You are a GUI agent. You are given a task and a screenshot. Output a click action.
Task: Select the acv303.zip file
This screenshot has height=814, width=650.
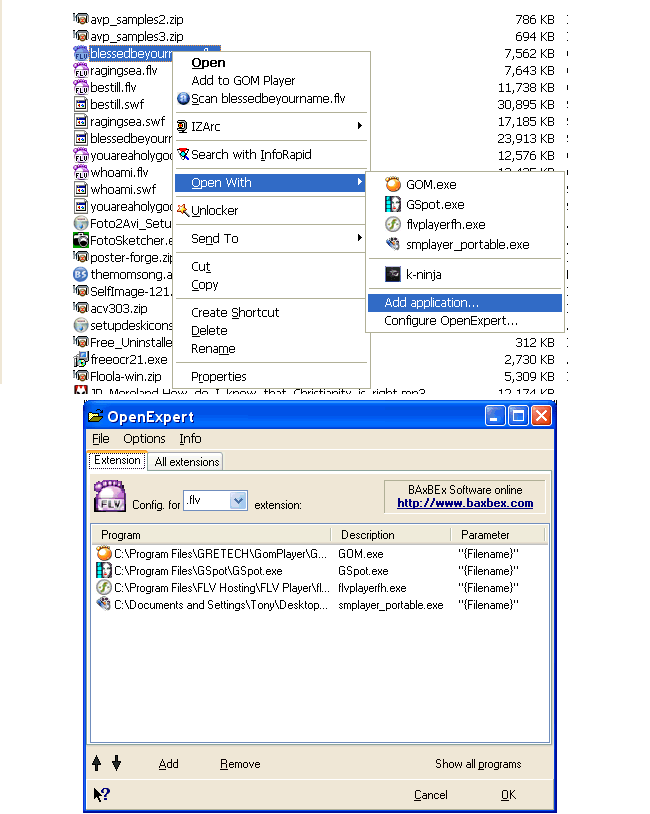[x=119, y=308]
